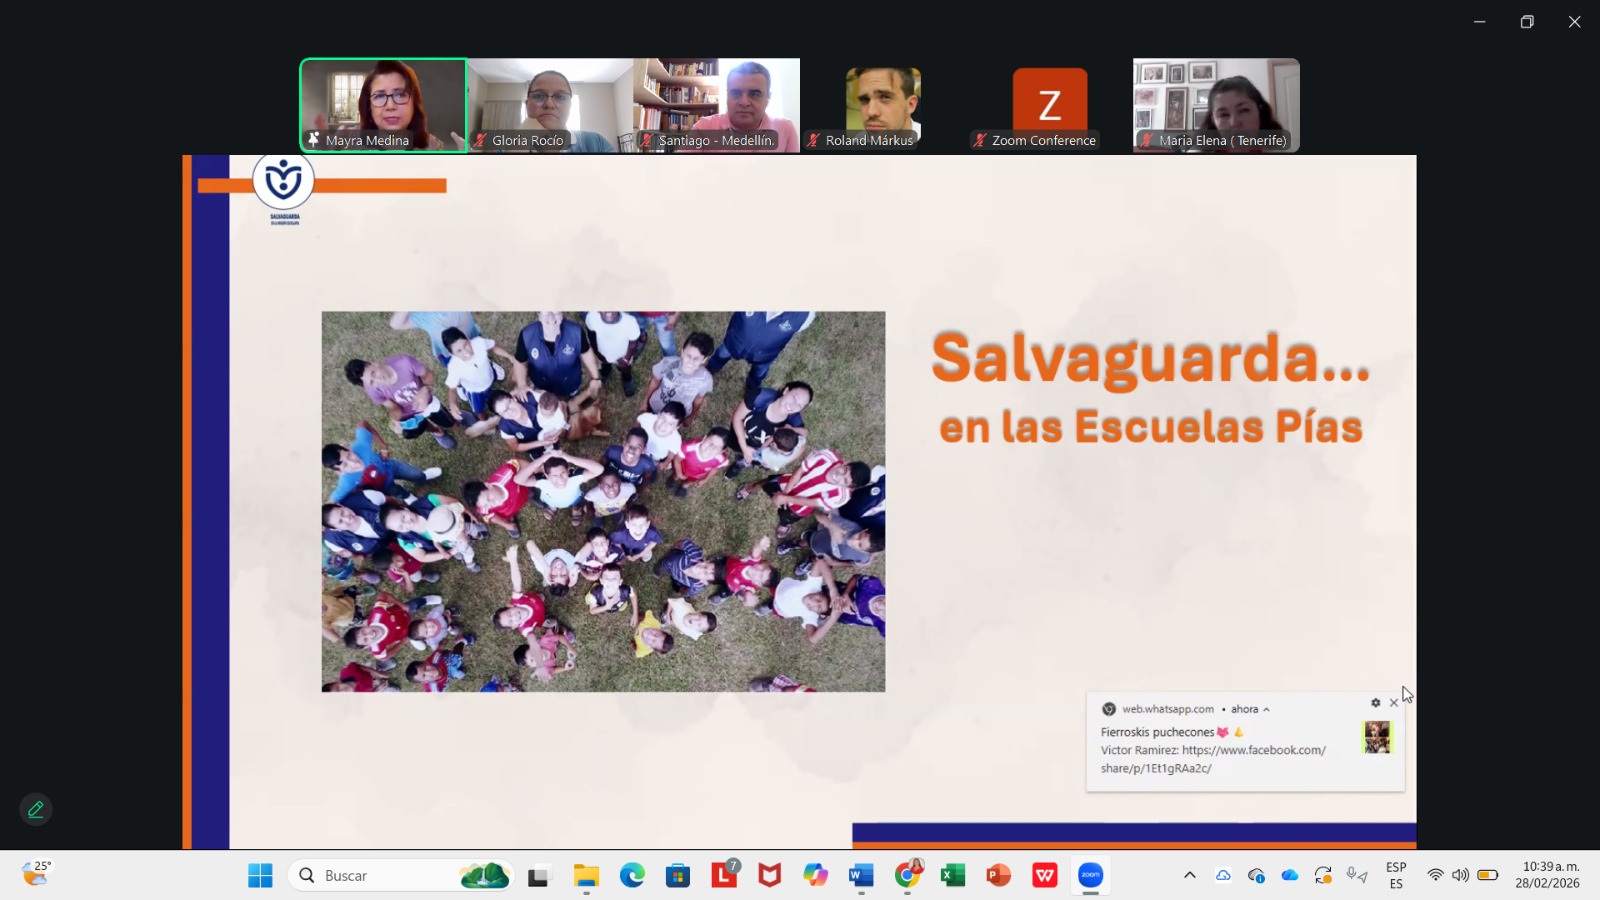Click the green annotate pencil icon
1600x900 pixels.
click(x=36, y=810)
